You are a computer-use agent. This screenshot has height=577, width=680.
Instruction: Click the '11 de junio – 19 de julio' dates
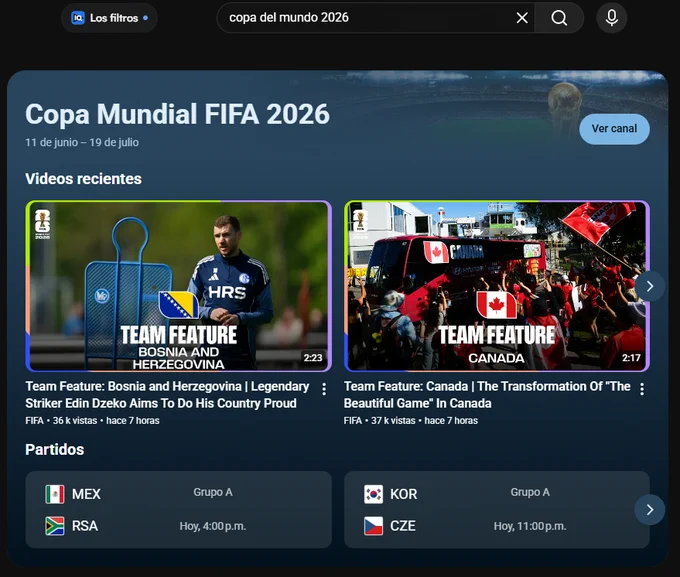[x=82, y=142]
